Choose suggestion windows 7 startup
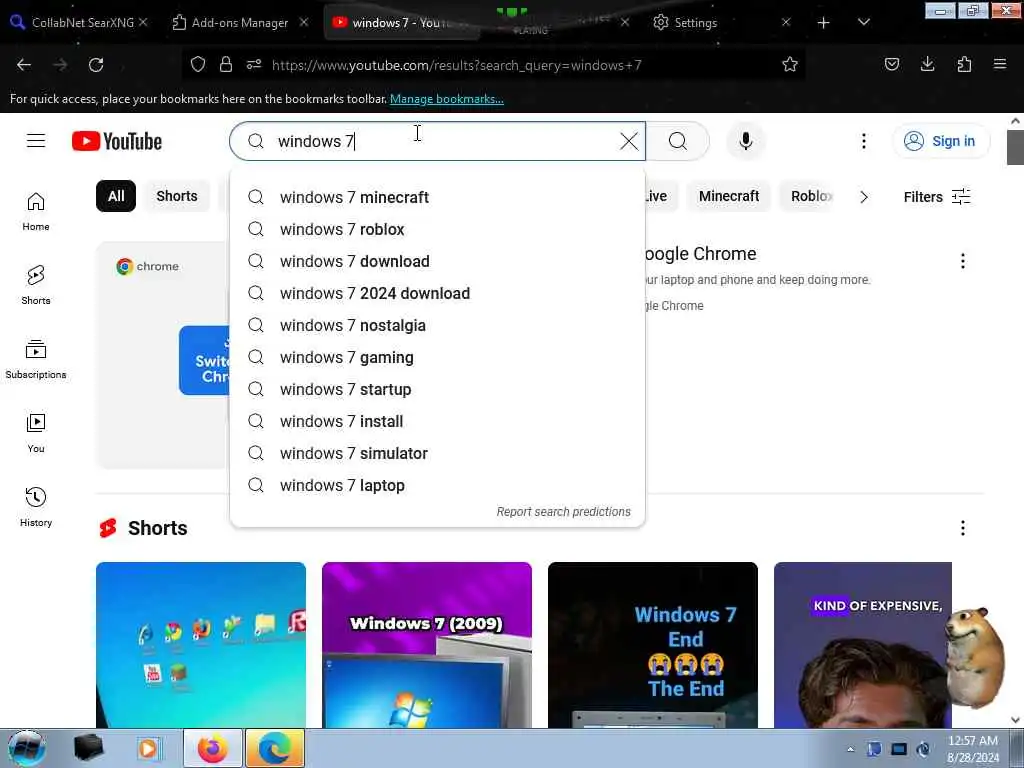The height and width of the screenshot is (768, 1024). coord(438,389)
